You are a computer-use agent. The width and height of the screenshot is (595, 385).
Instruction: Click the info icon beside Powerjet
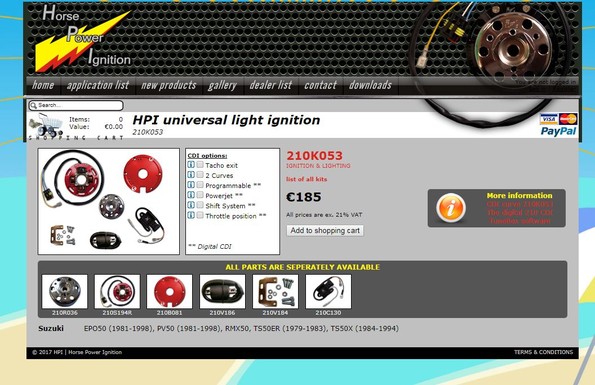[191, 195]
